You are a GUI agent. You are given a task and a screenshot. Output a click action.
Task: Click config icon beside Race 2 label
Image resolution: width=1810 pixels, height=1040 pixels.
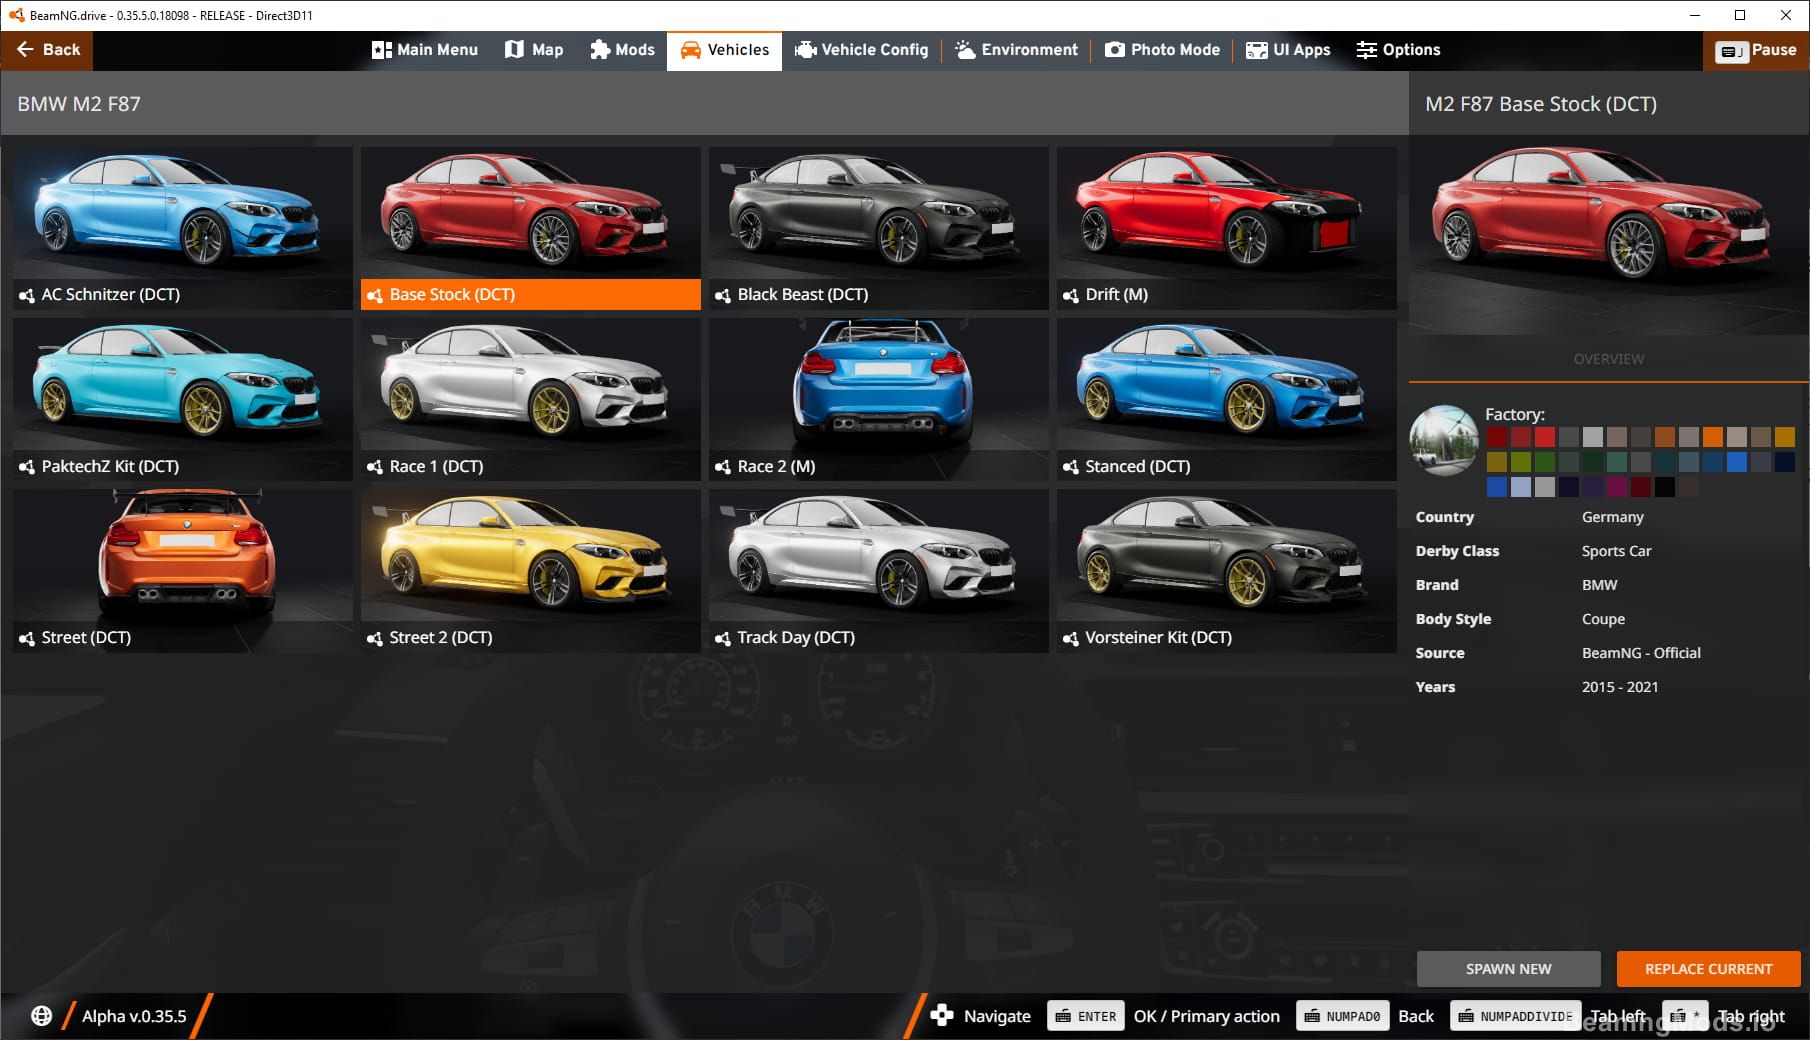(x=723, y=467)
